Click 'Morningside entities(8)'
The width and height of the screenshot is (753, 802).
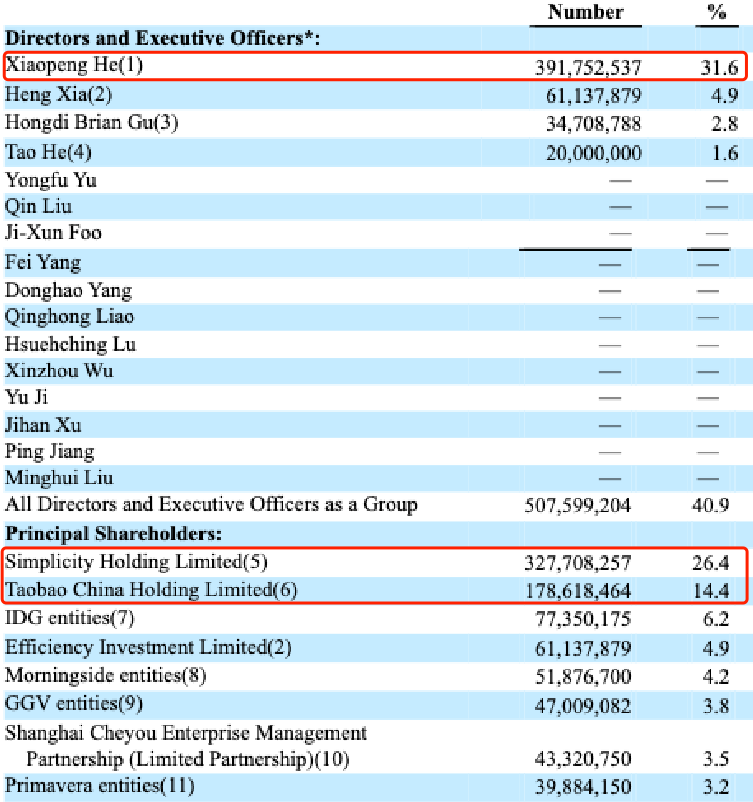[105, 676]
